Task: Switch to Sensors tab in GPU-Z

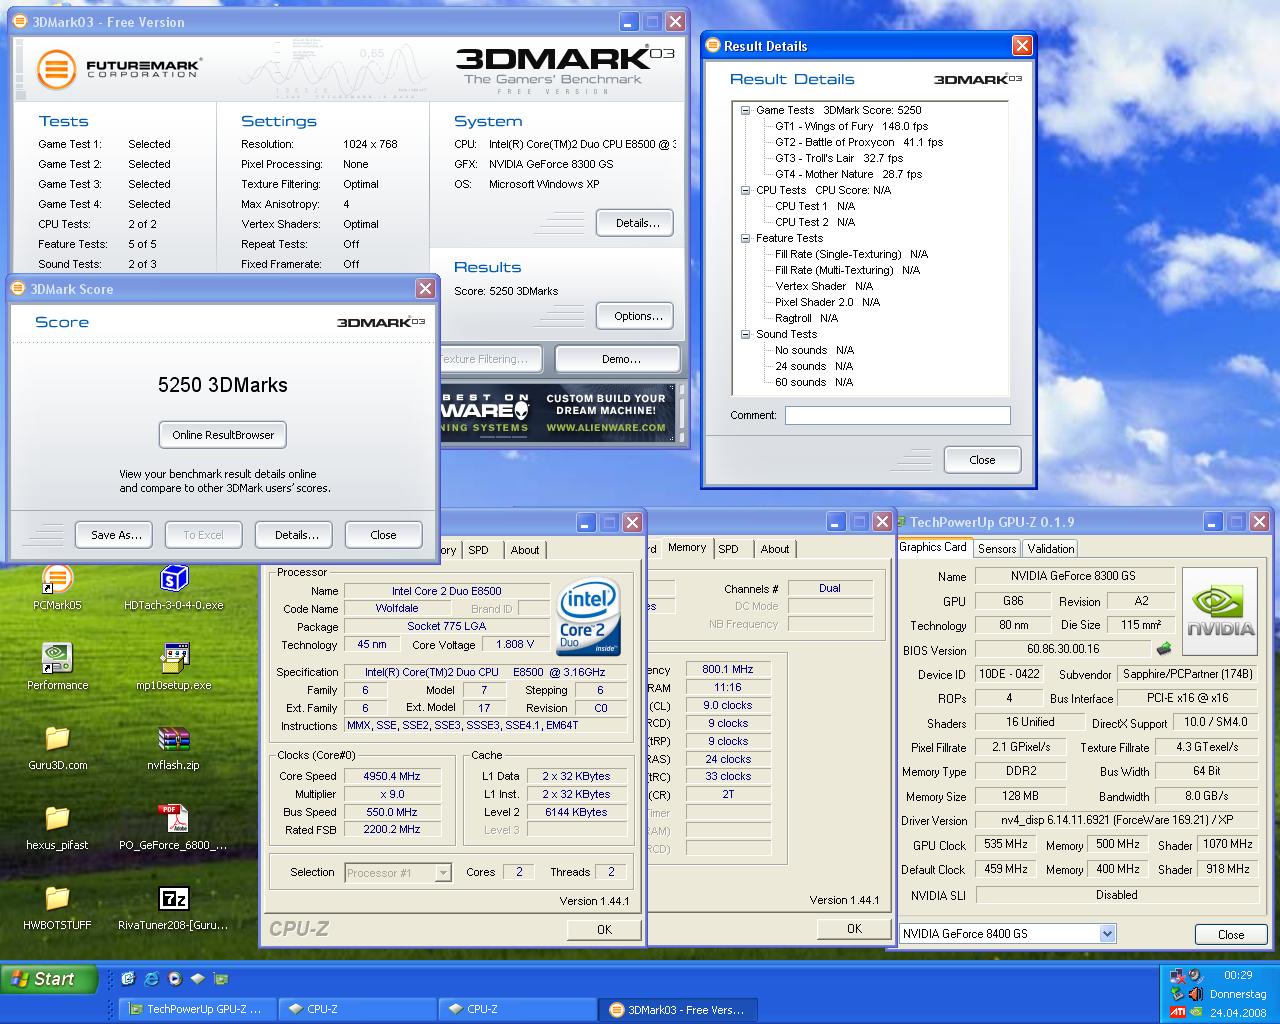Action: (x=997, y=548)
